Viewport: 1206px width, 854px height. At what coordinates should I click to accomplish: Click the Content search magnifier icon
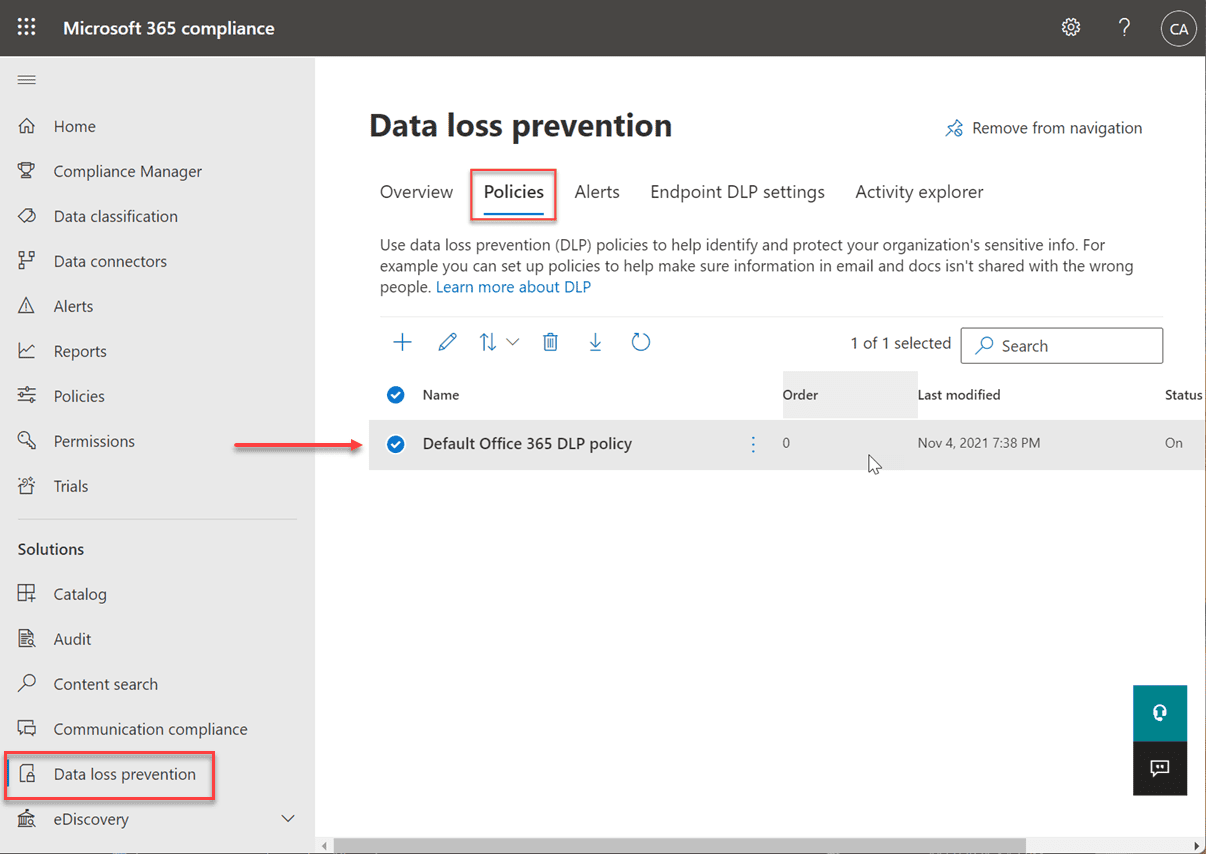pyautogui.click(x=27, y=684)
